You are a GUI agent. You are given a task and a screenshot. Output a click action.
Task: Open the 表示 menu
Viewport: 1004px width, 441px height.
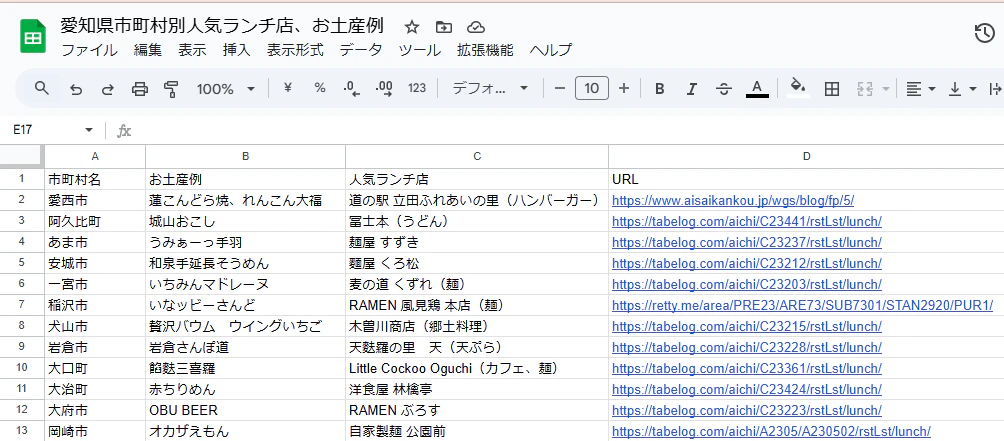192,50
